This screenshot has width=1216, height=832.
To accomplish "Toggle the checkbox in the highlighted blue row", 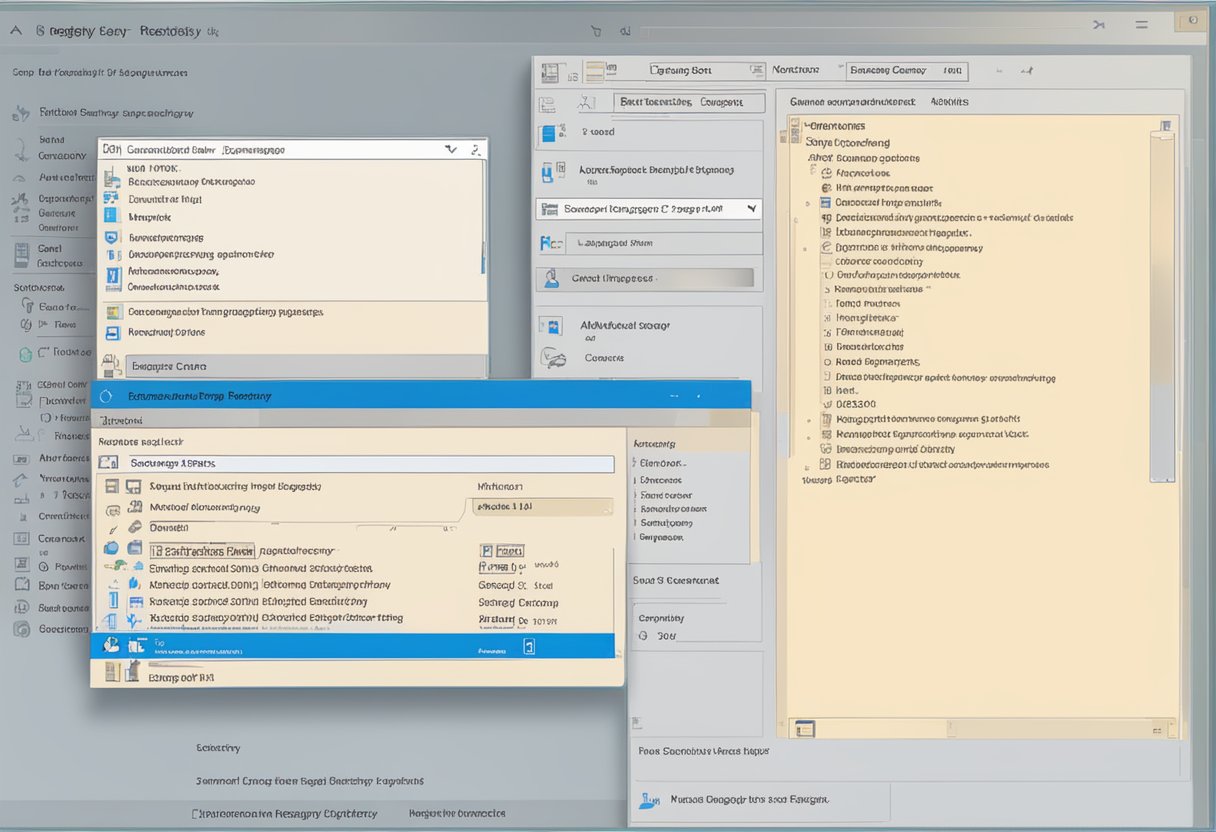I will (x=529, y=647).
